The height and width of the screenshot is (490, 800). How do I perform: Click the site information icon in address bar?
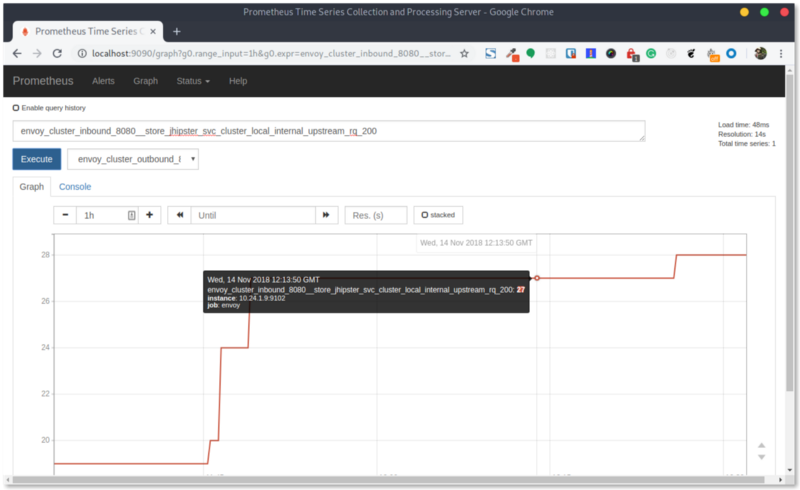point(82,54)
